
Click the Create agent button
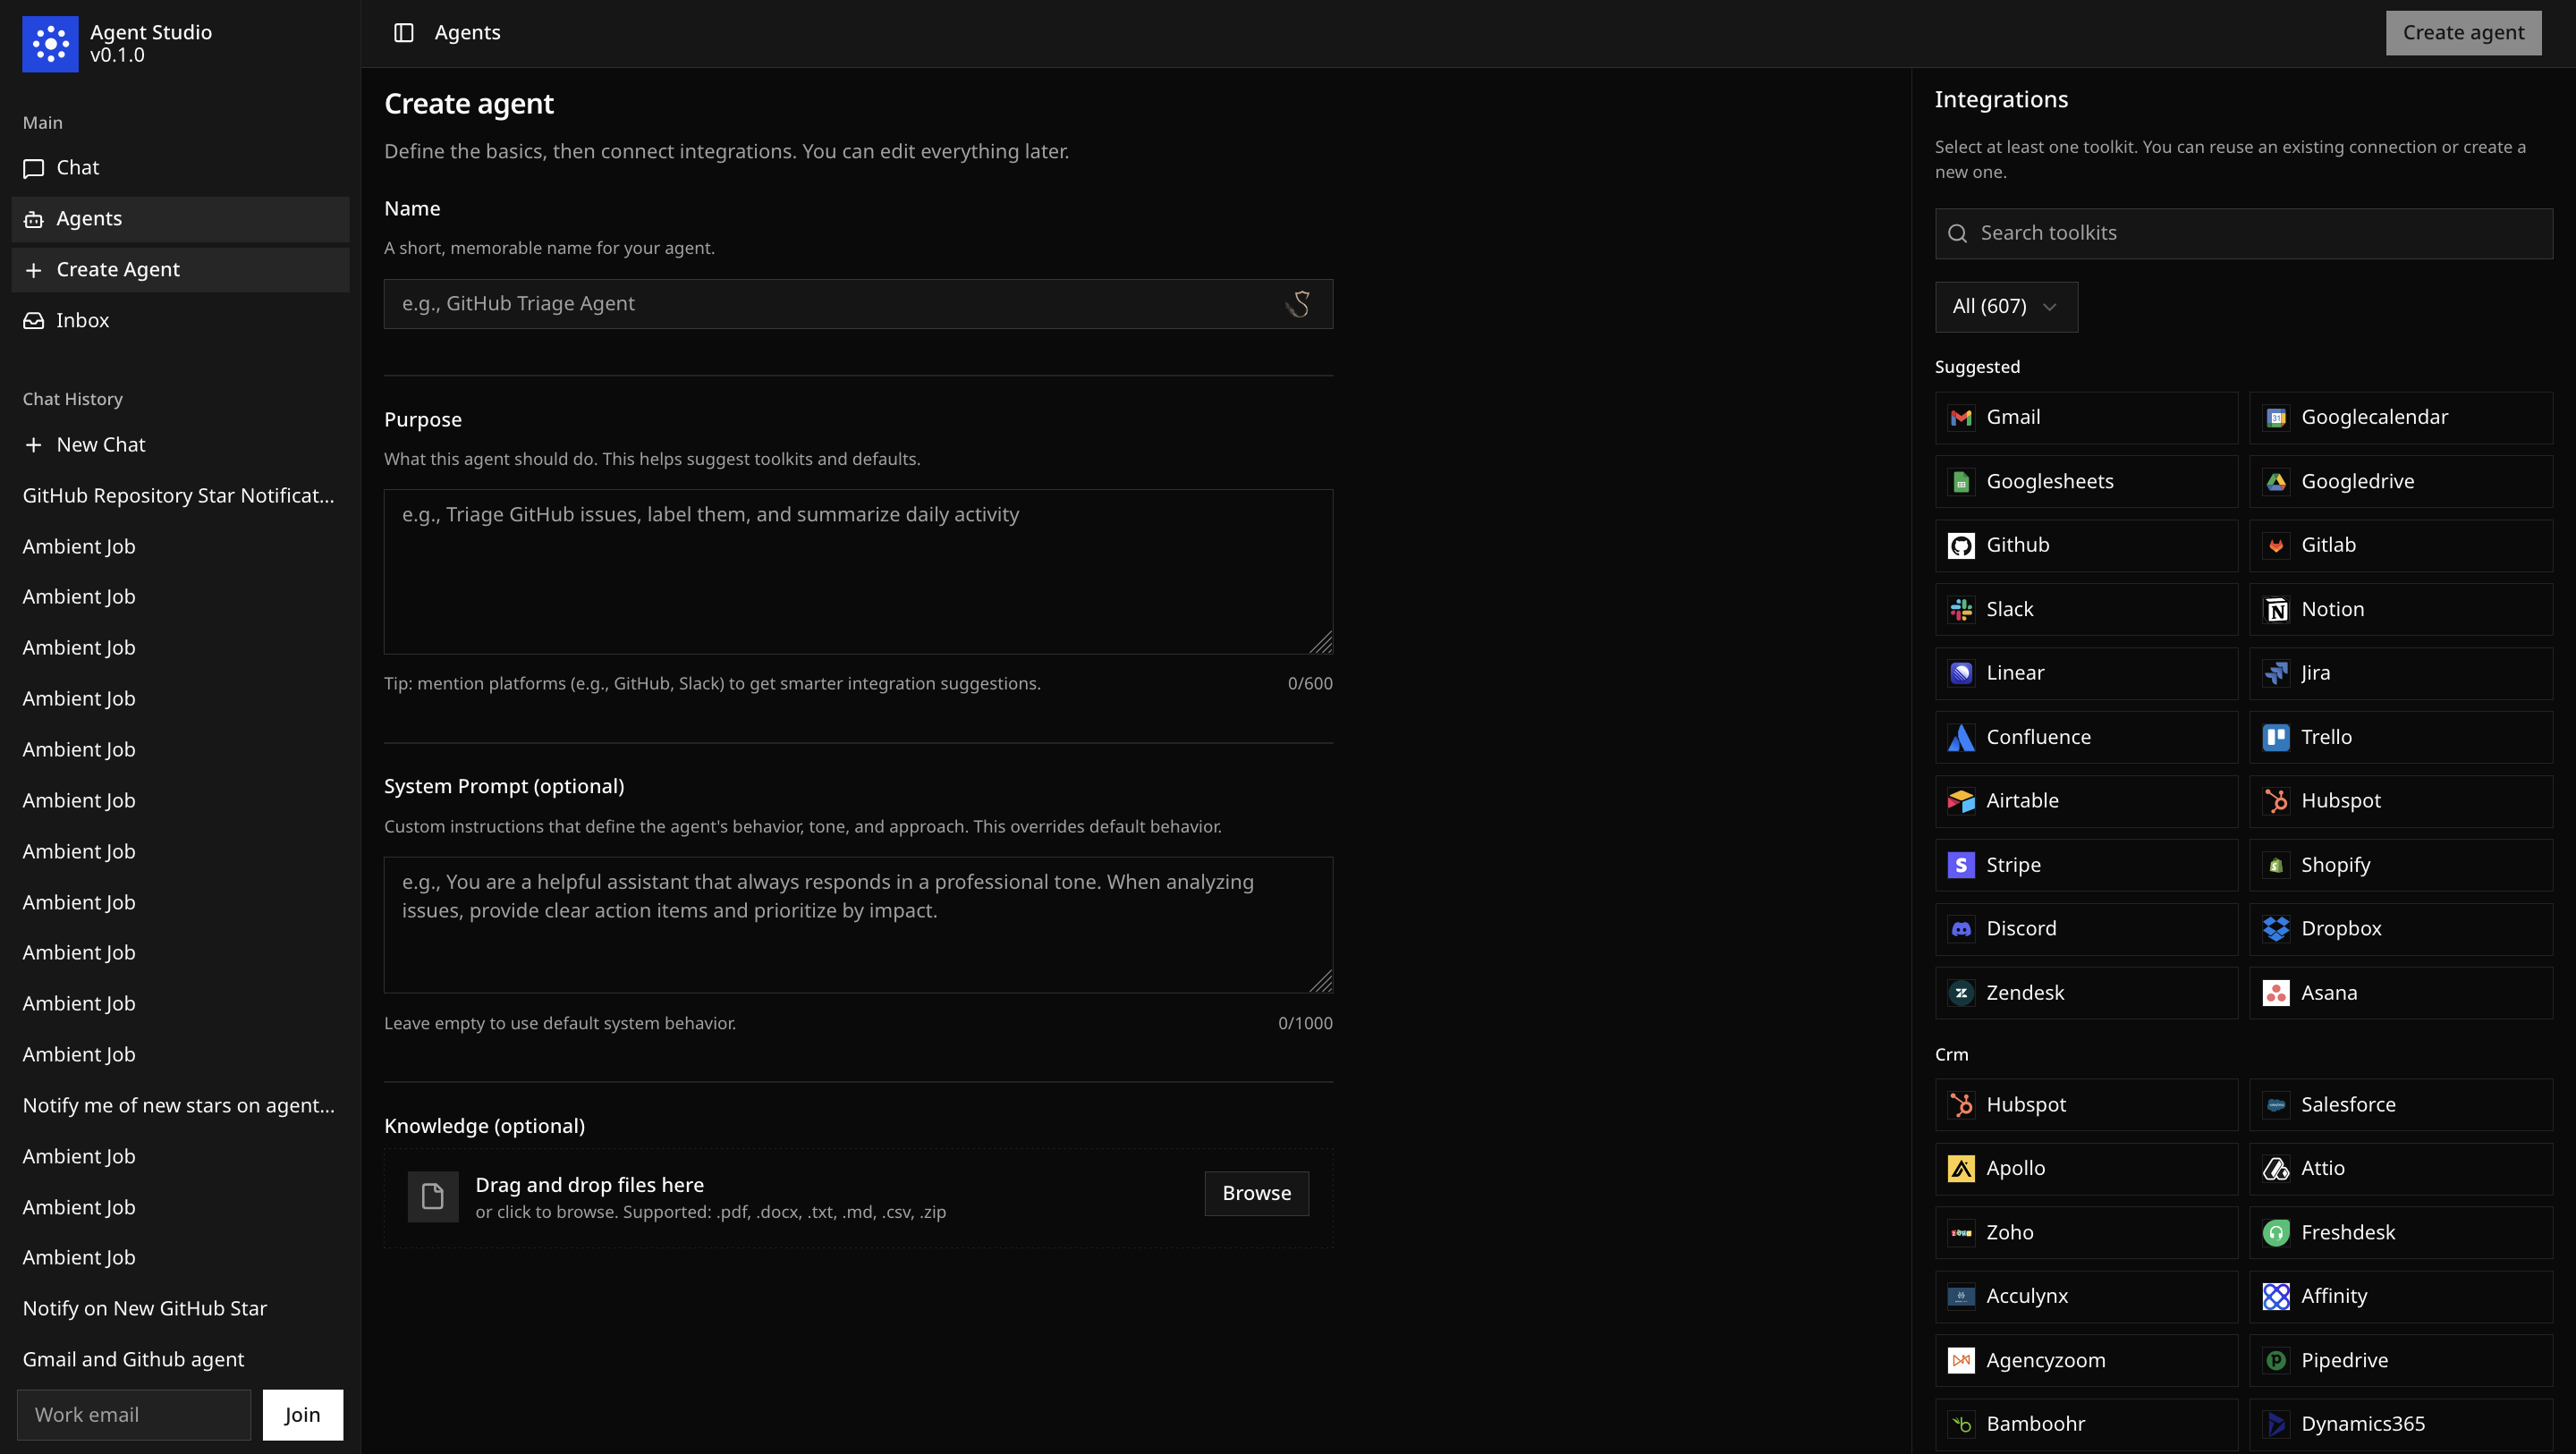click(2462, 33)
